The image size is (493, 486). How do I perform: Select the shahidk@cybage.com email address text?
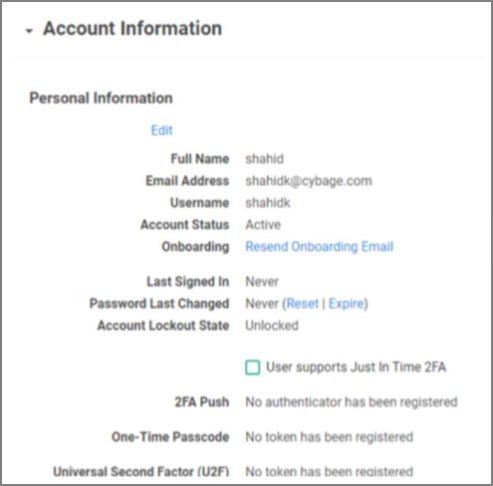[x=309, y=181]
